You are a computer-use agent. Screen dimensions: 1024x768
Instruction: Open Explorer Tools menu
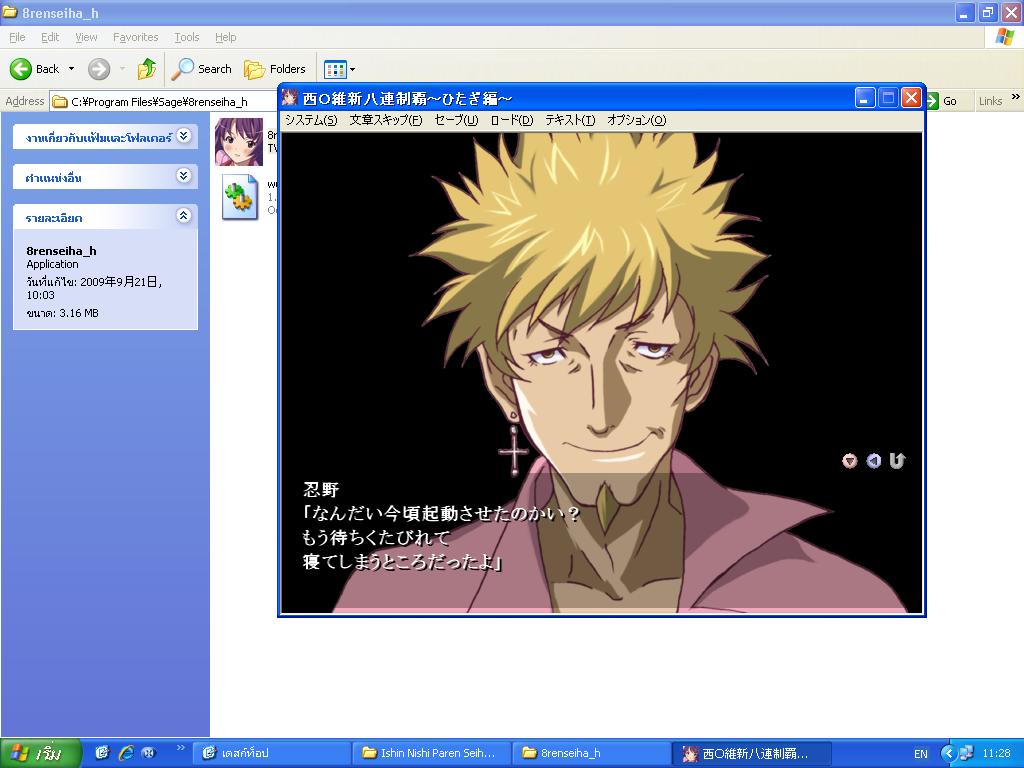pyautogui.click(x=186, y=37)
